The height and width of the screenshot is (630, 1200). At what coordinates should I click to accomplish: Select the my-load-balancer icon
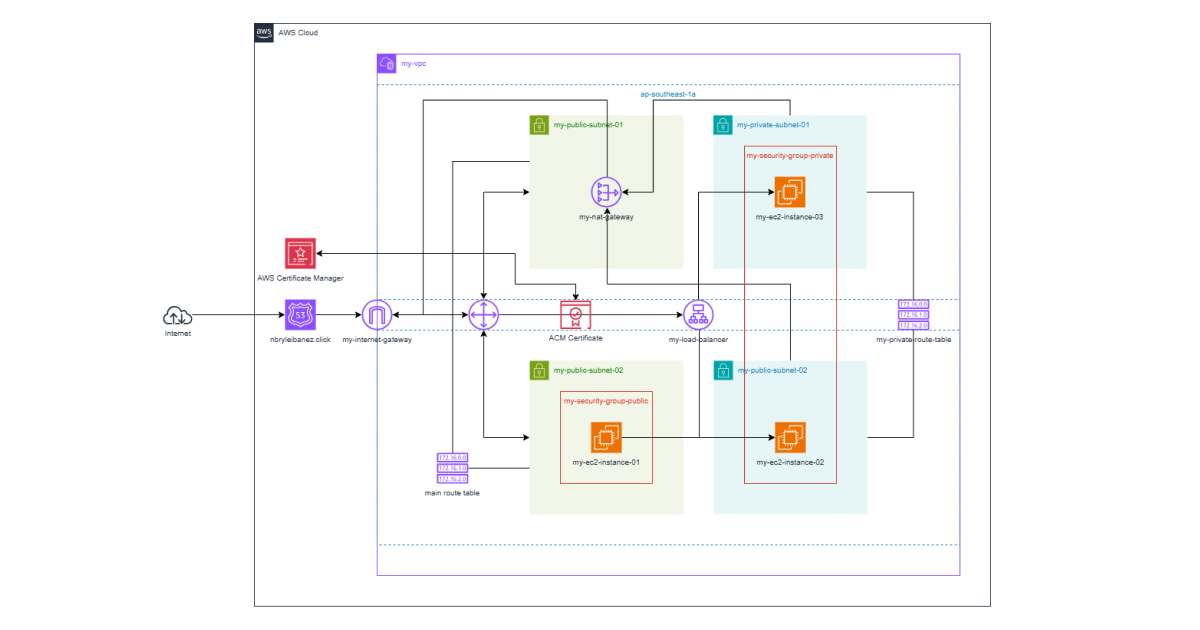(x=698, y=313)
